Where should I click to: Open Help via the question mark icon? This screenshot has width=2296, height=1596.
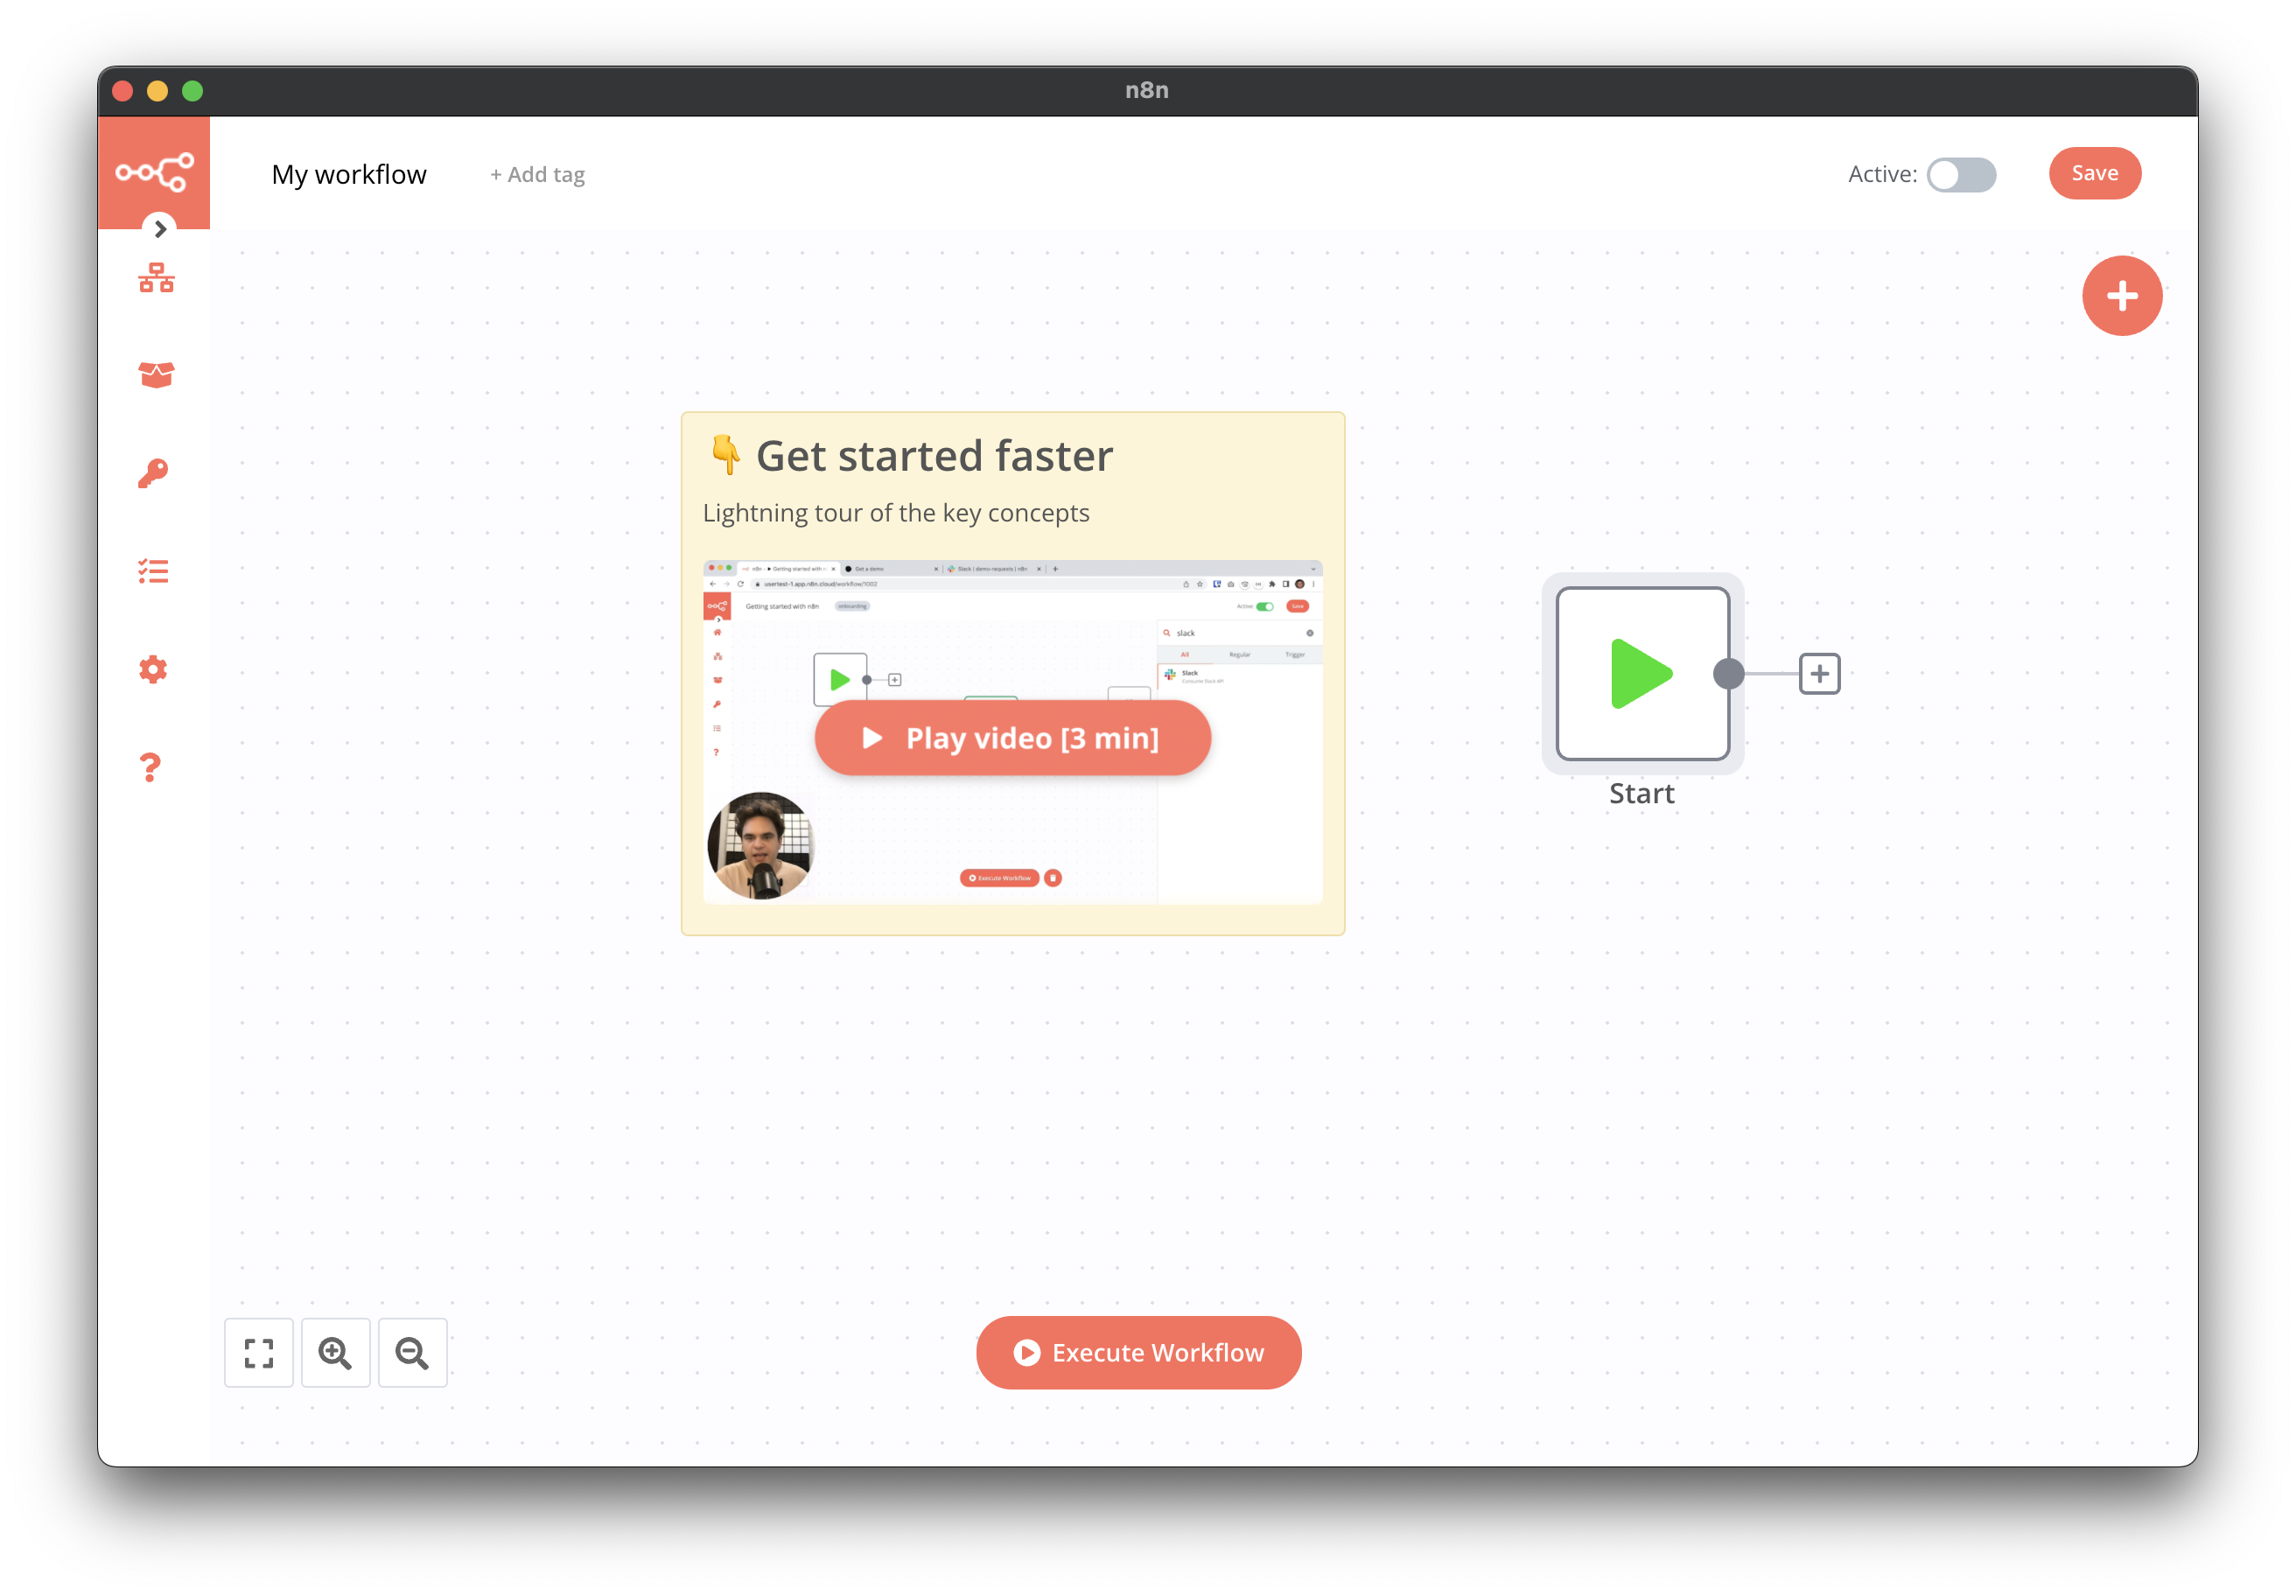pos(150,767)
